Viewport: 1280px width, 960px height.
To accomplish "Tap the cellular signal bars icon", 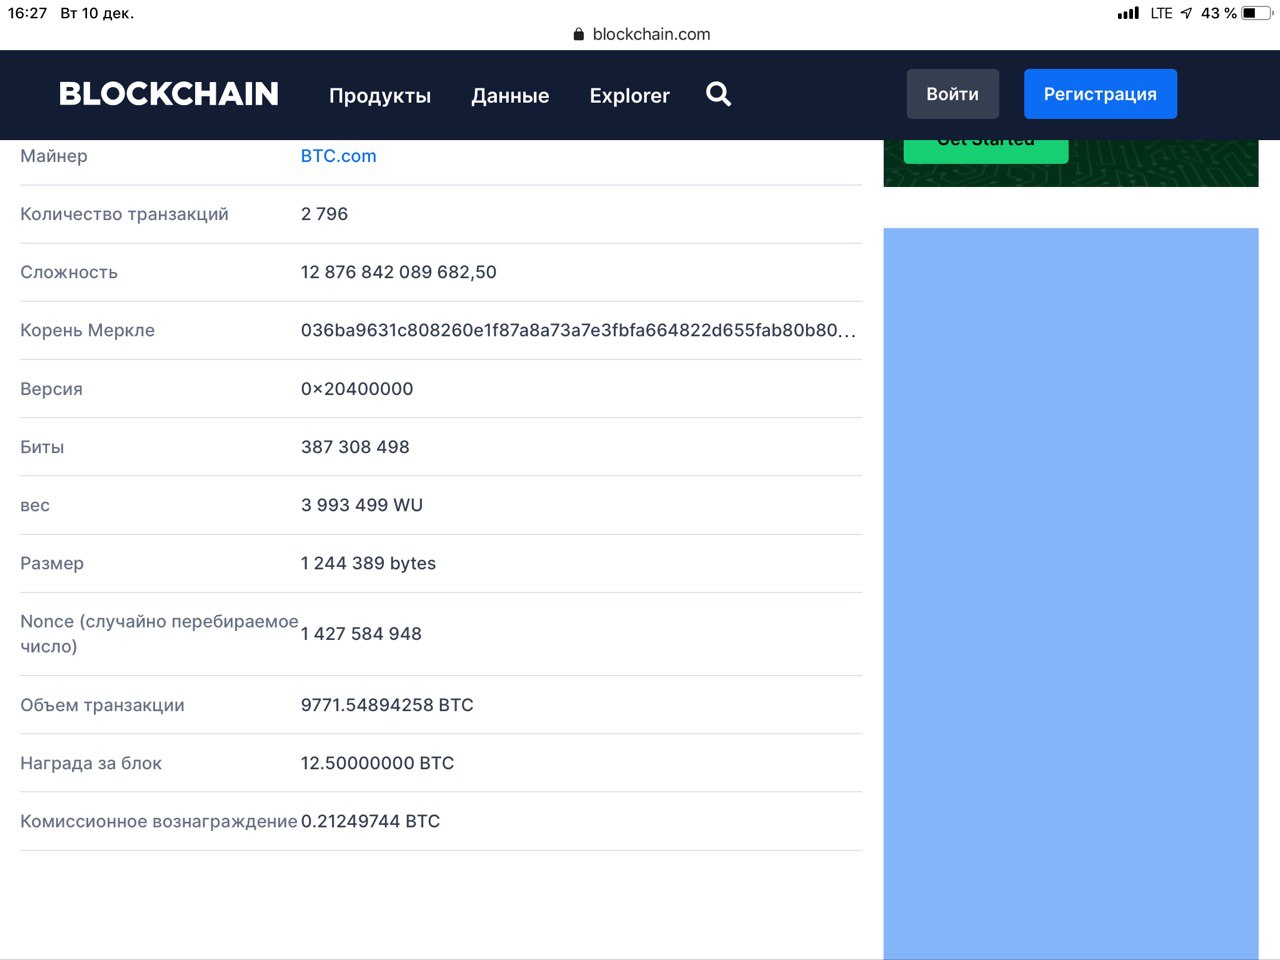I will pyautogui.click(x=1128, y=13).
